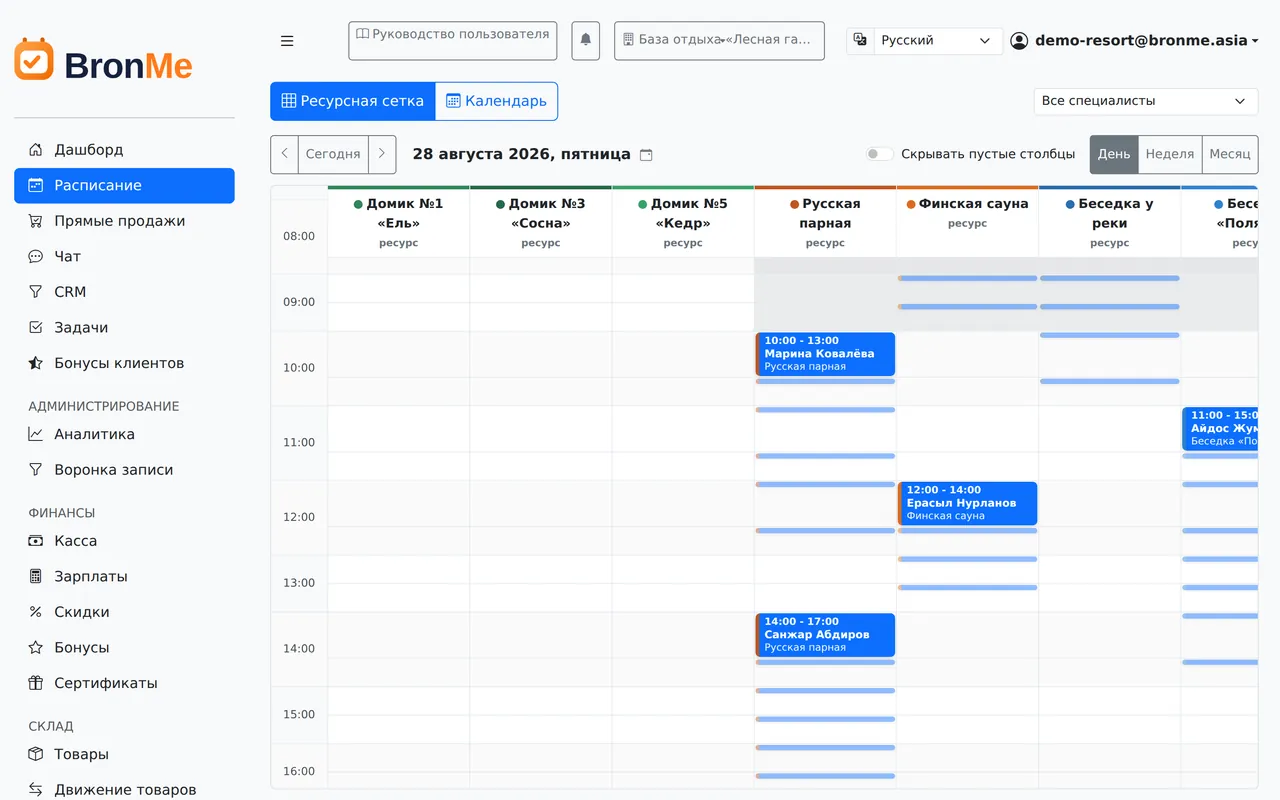Open Задачи in sidebar

click(124, 328)
